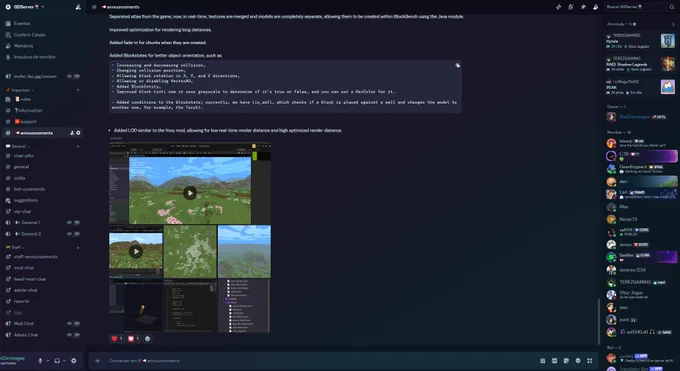Screen dimensions: 680x371
Task: Open the chat-ptbr channel
Action: 42,156
